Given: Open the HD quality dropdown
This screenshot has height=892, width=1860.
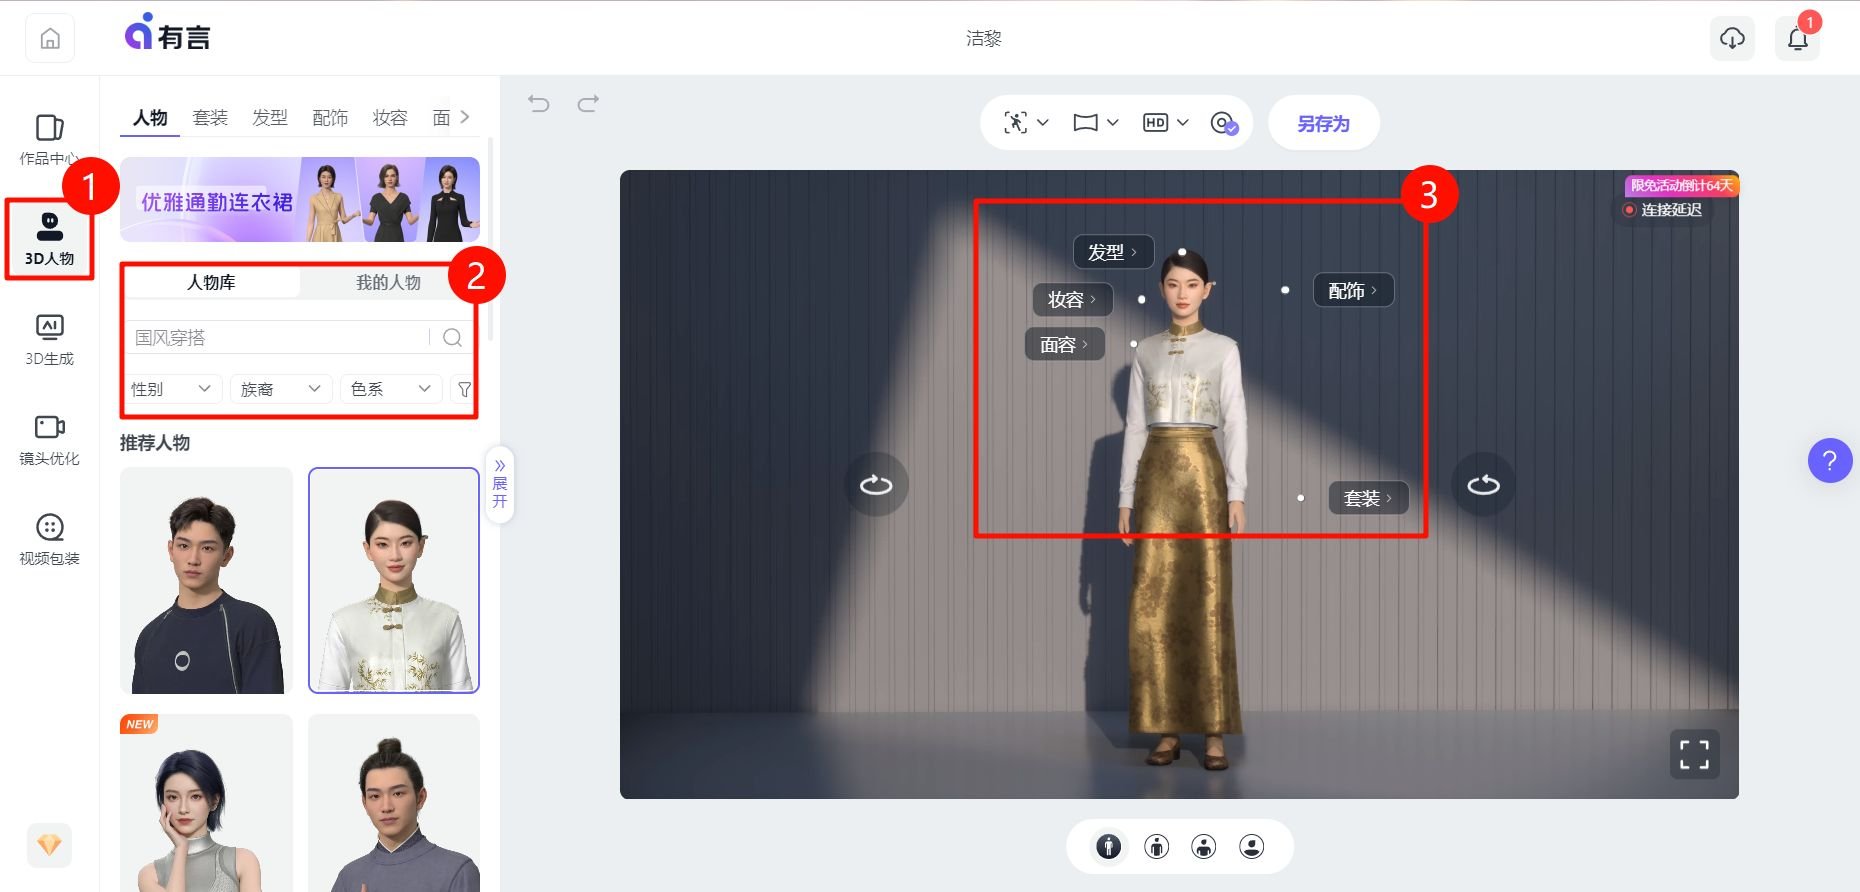Looking at the screenshot, I should 1165,123.
